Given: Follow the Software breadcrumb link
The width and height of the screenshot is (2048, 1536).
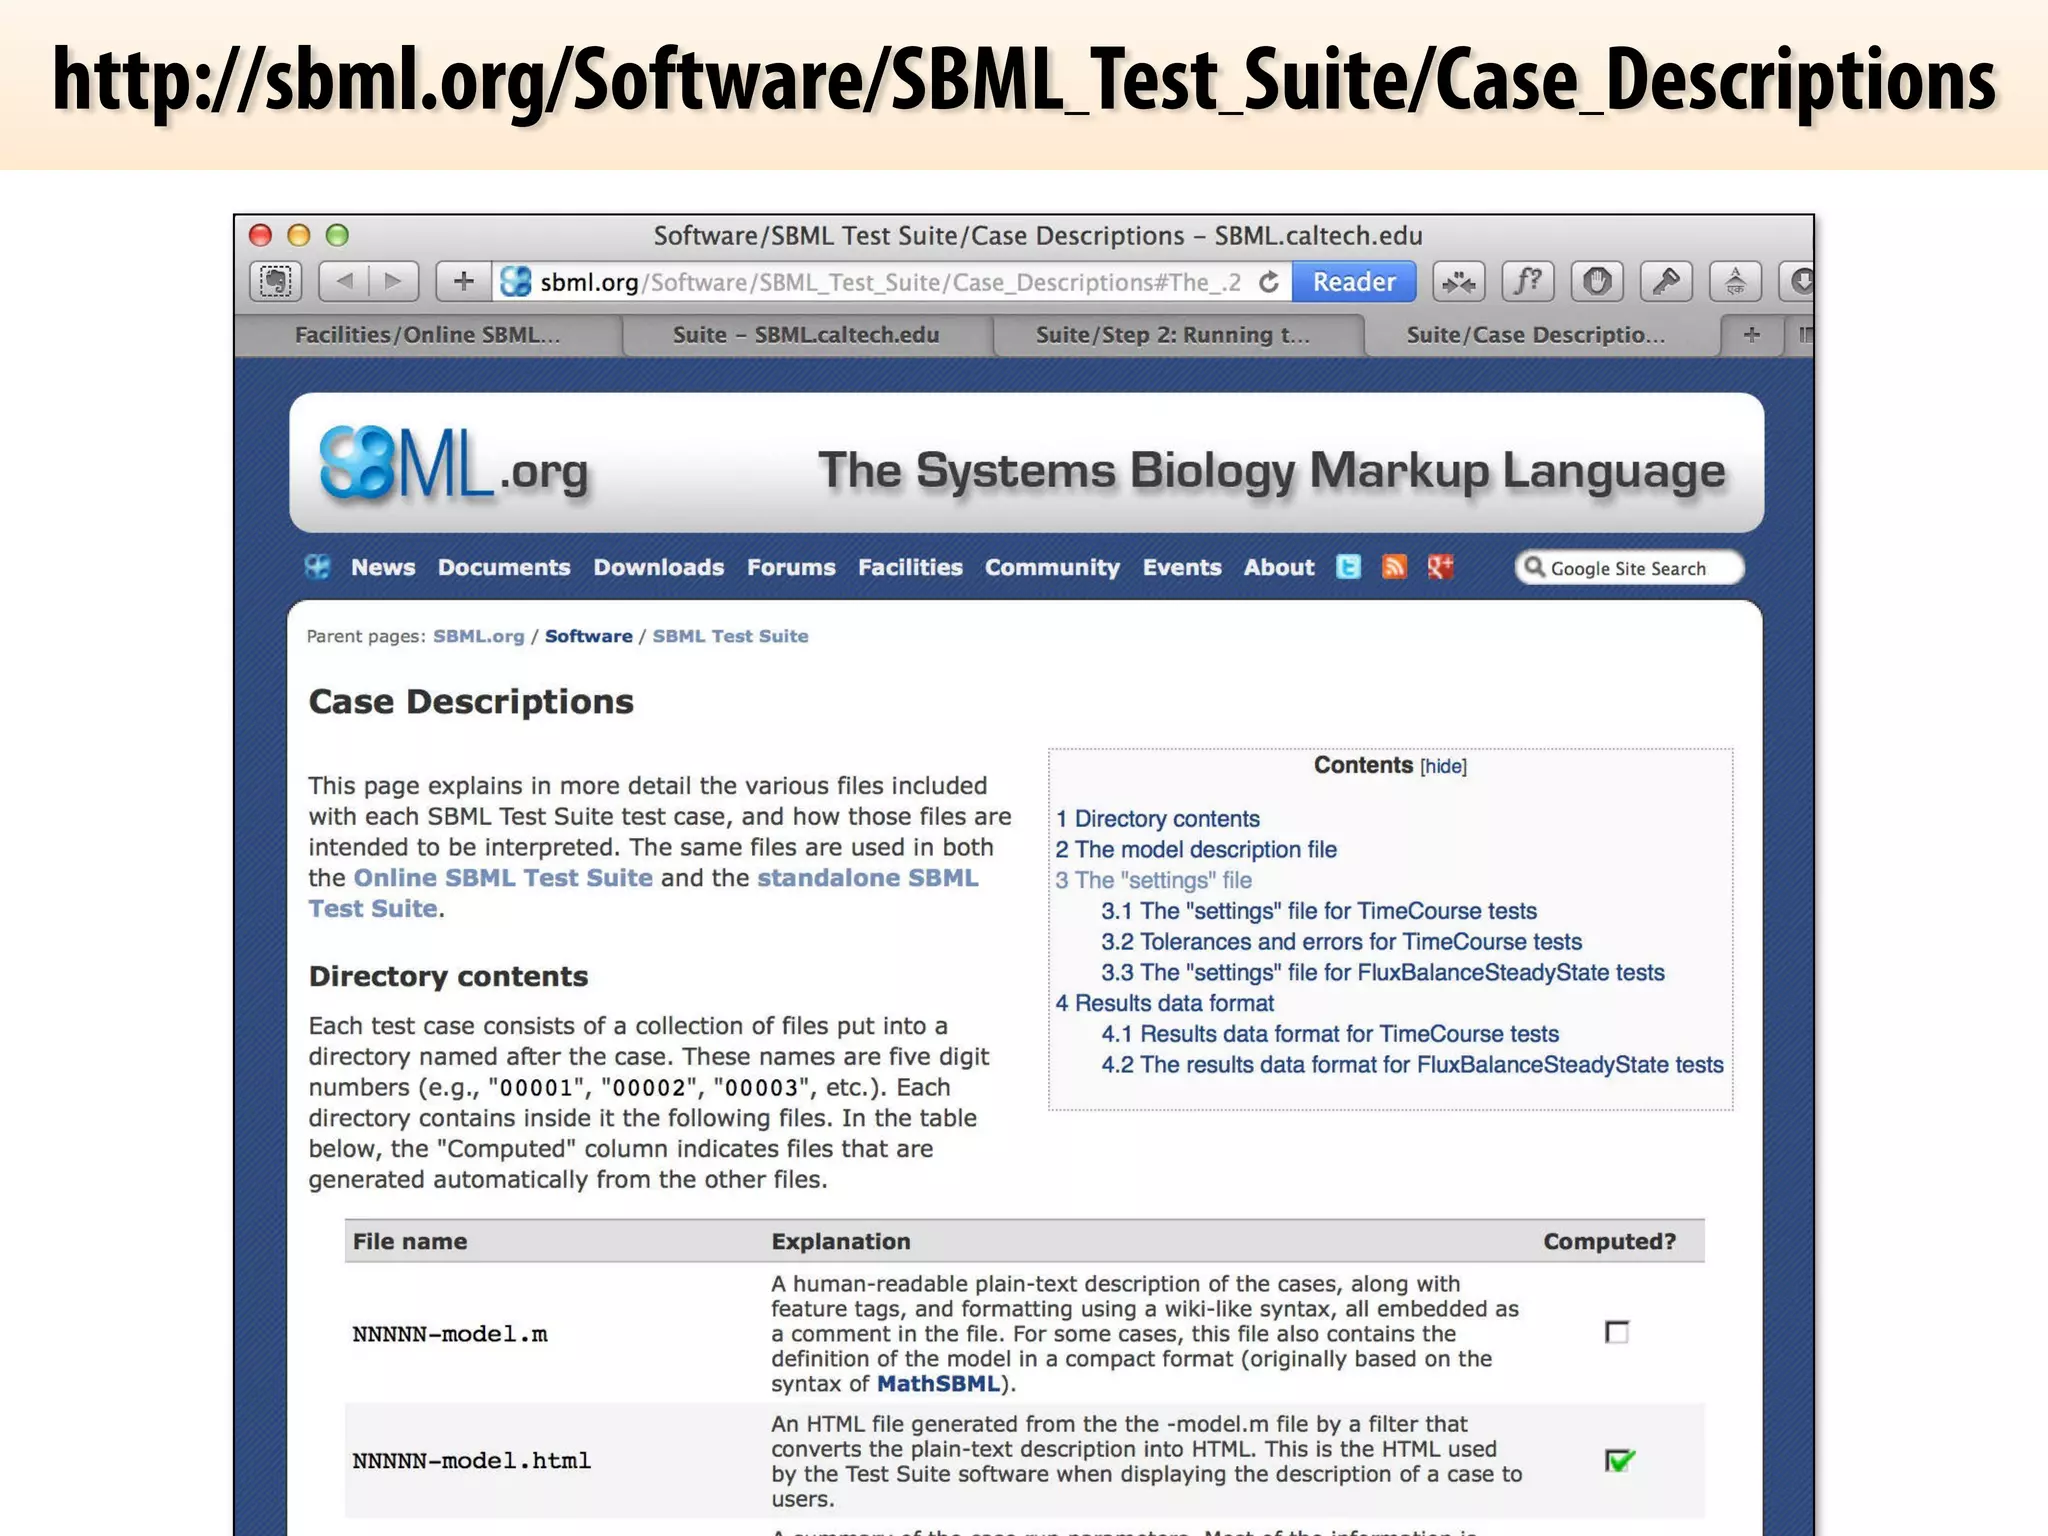Looking at the screenshot, I should click(x=588, y=636).
